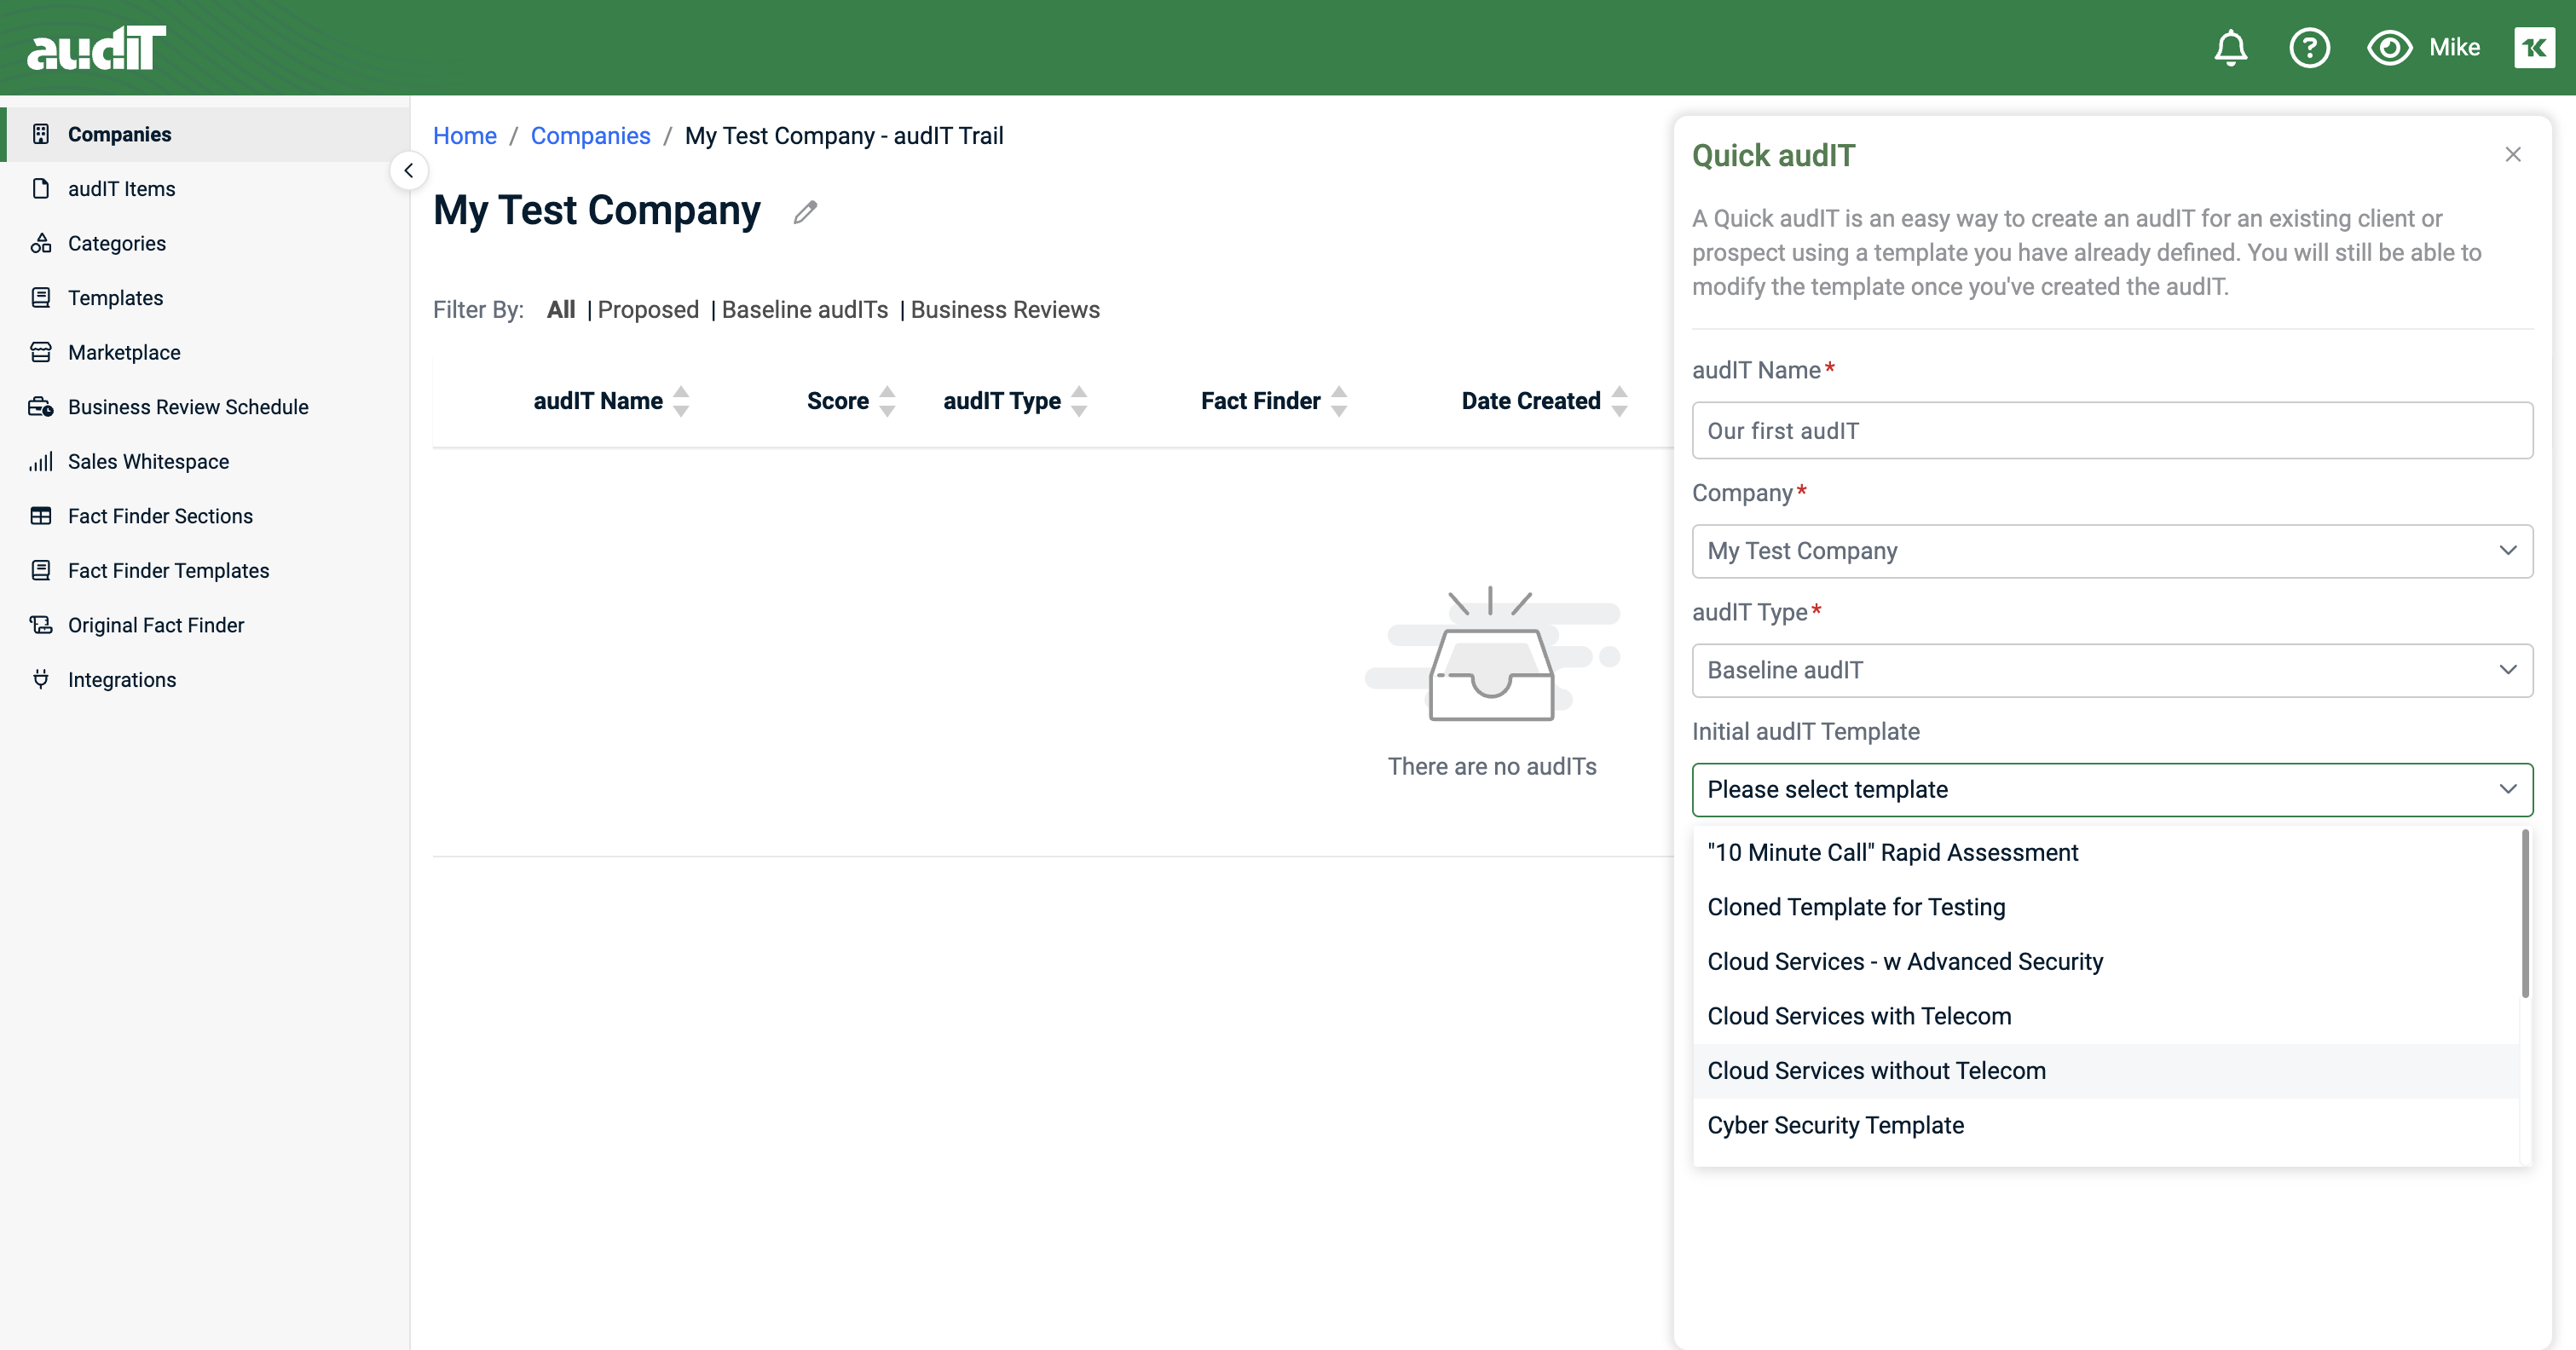Filter by All audITs
Image resolution: width=2576 pixels, height=1350 pixels.
pyautogui.click(x=560, y=310)
